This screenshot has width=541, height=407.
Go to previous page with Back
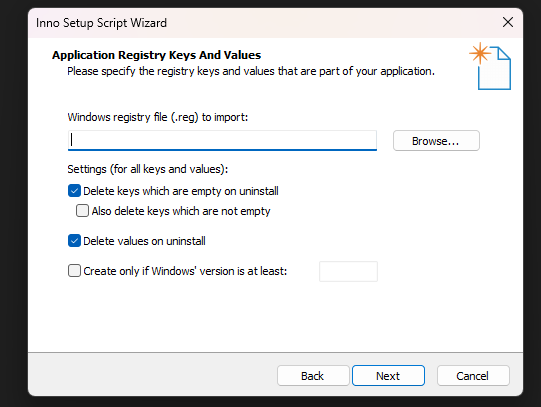click(x=313, y=376)
